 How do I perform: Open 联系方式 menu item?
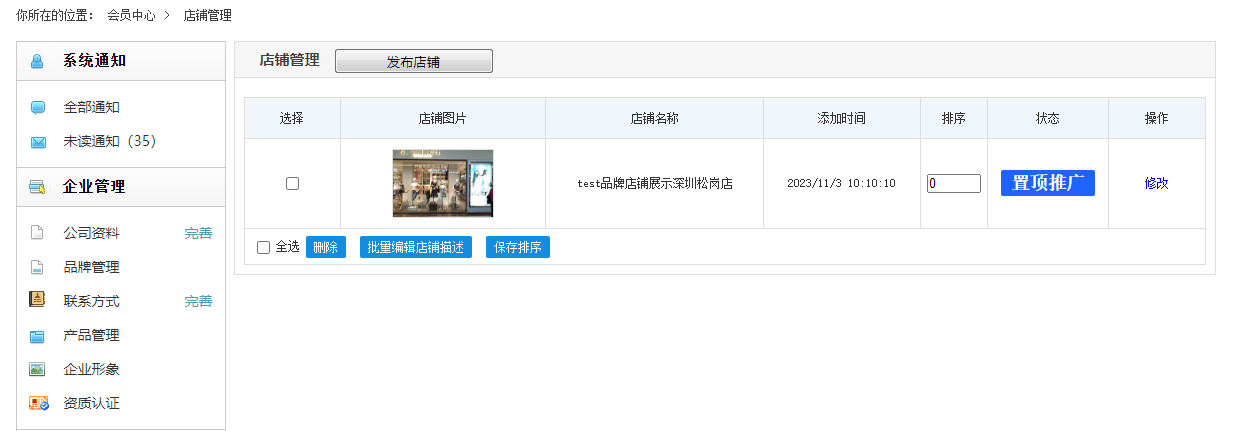91,301
